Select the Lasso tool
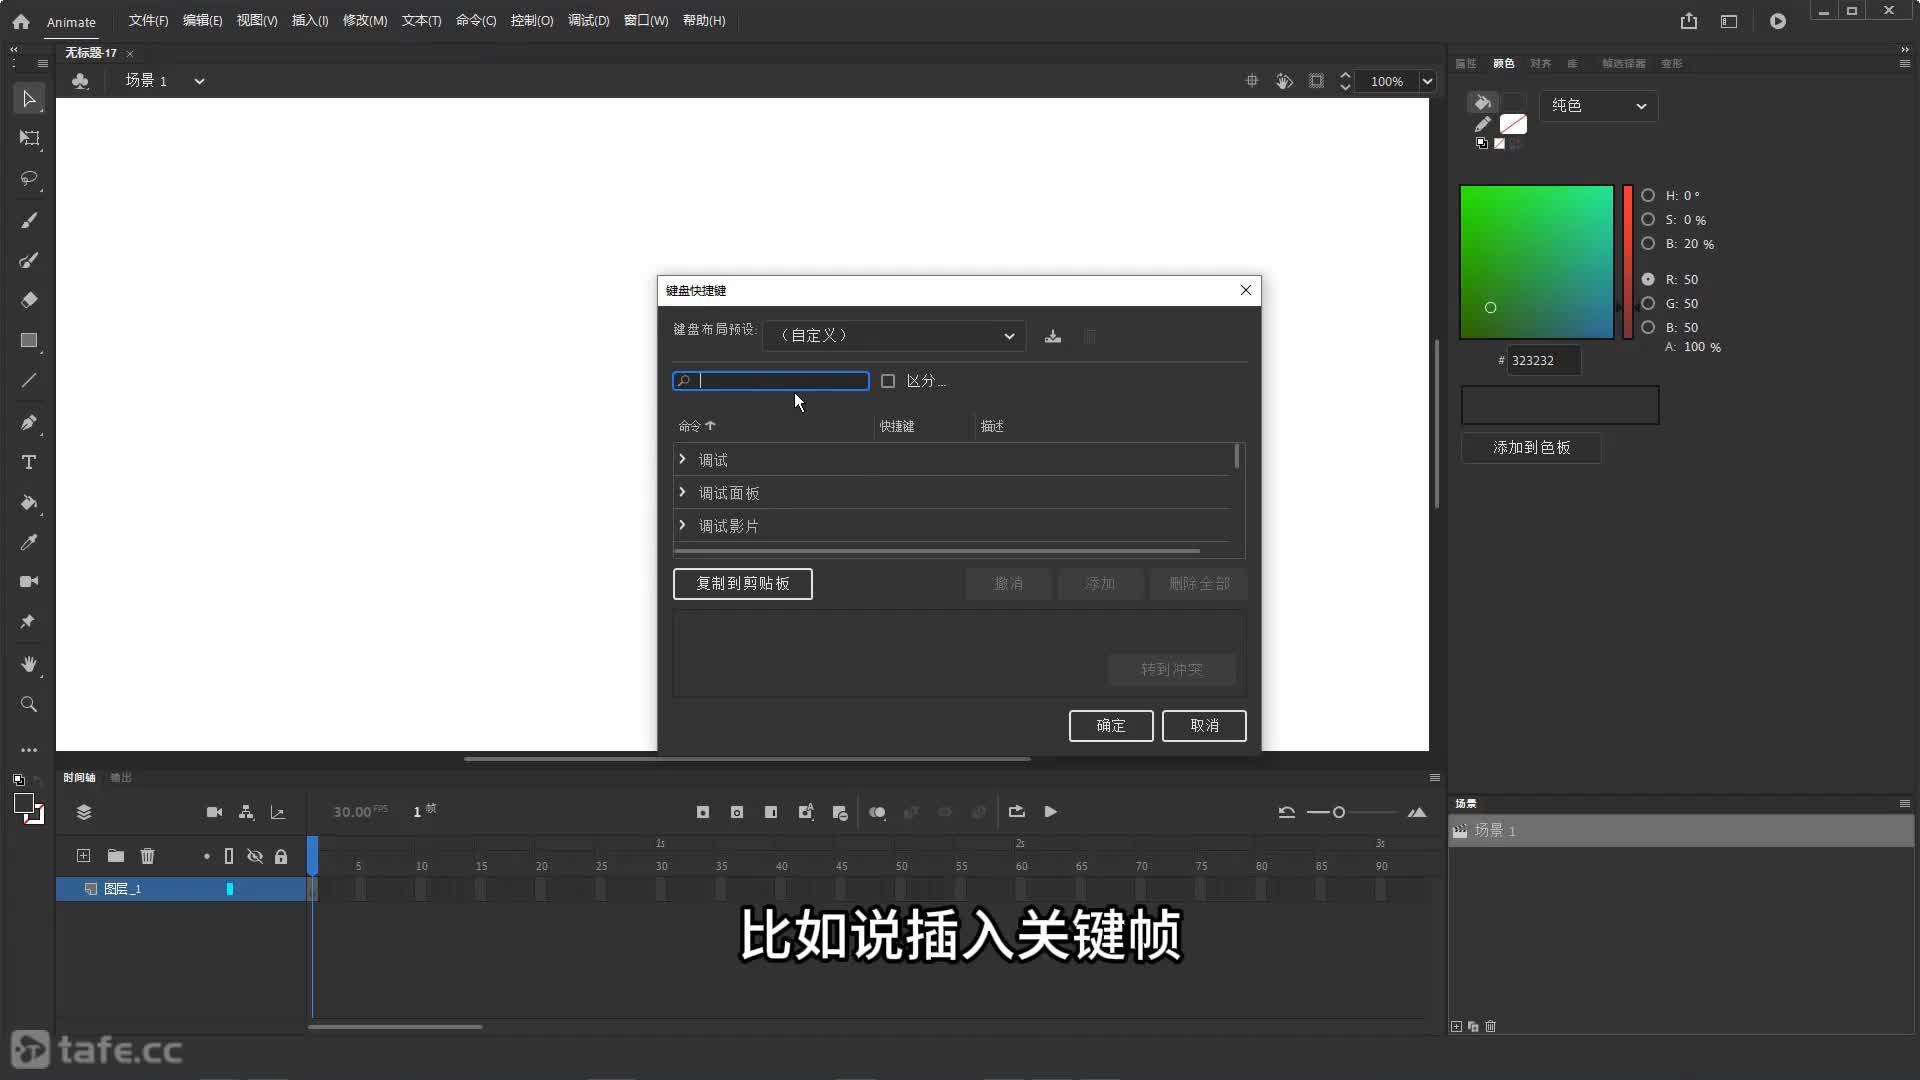The image size is (1920, 1080). [x=29, y=179]
